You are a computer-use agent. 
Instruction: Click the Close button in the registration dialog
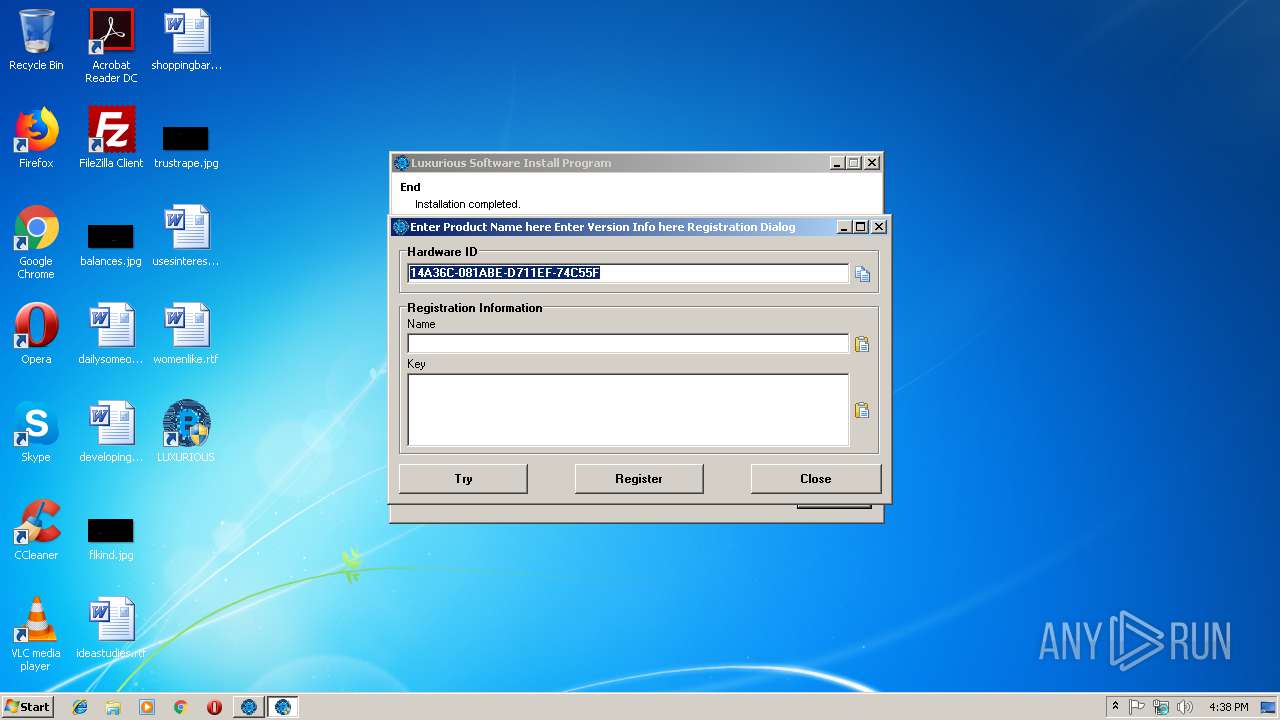point(816,479)
